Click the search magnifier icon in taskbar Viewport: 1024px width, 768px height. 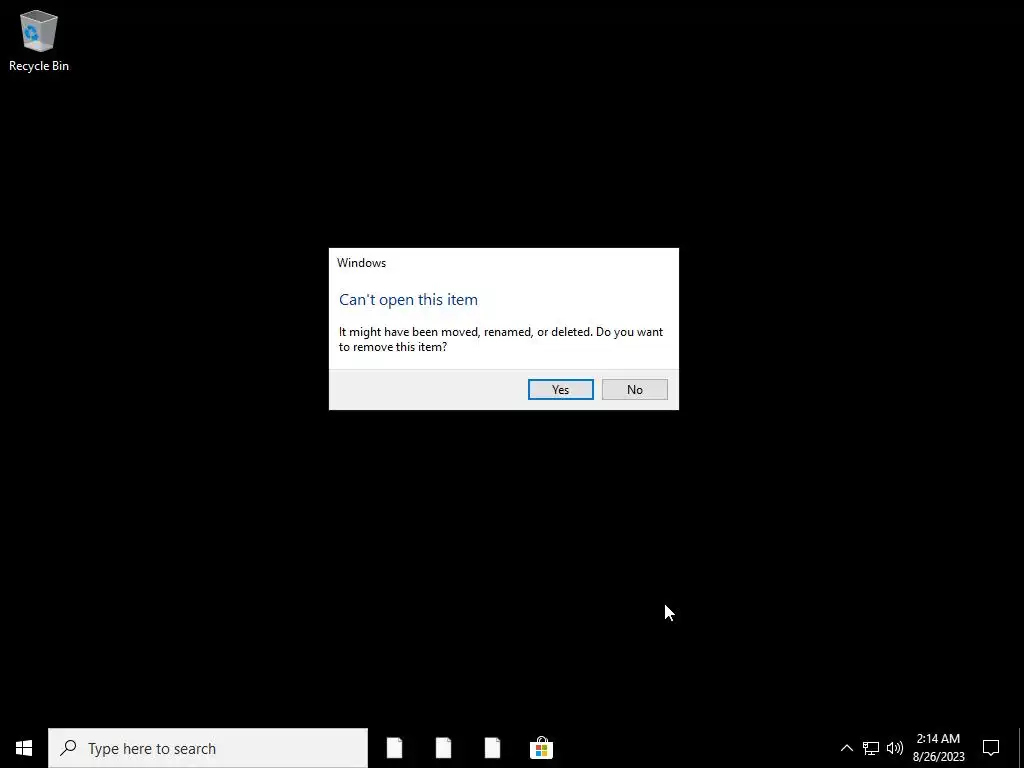coord(68,748)
